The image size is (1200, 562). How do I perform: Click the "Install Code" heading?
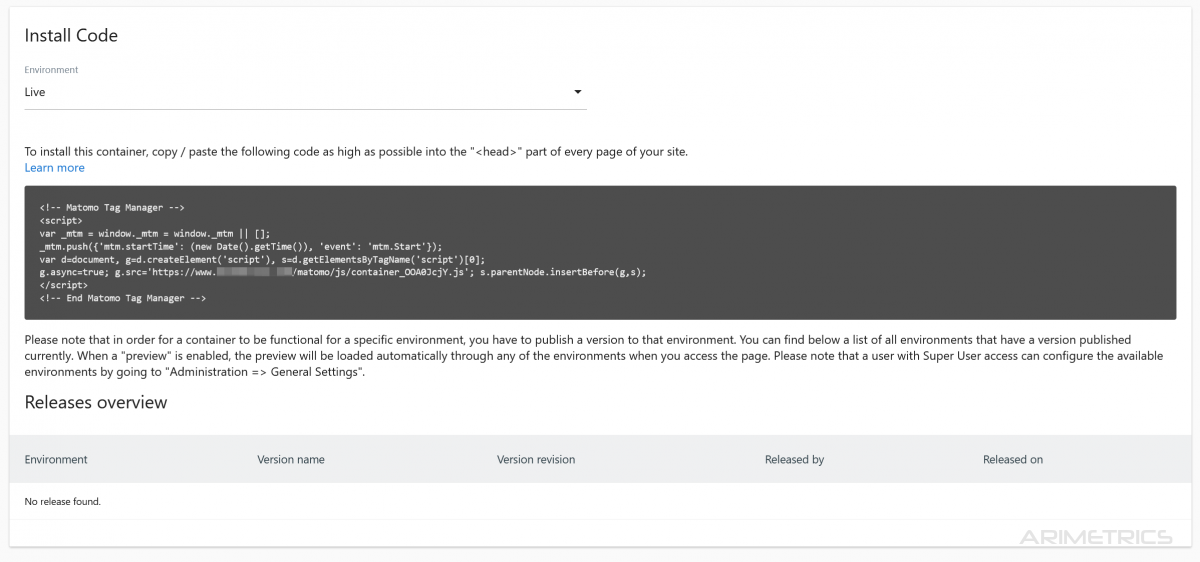pos(71,36)
